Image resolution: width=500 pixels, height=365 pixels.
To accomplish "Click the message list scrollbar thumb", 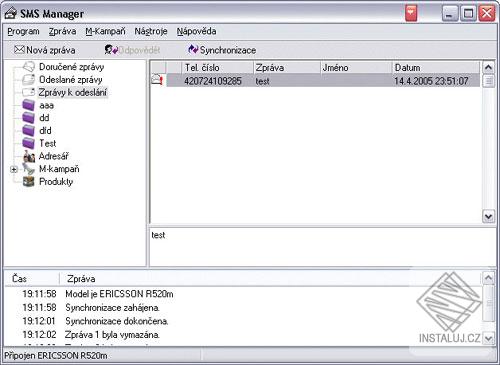I will tap(488, 81).
